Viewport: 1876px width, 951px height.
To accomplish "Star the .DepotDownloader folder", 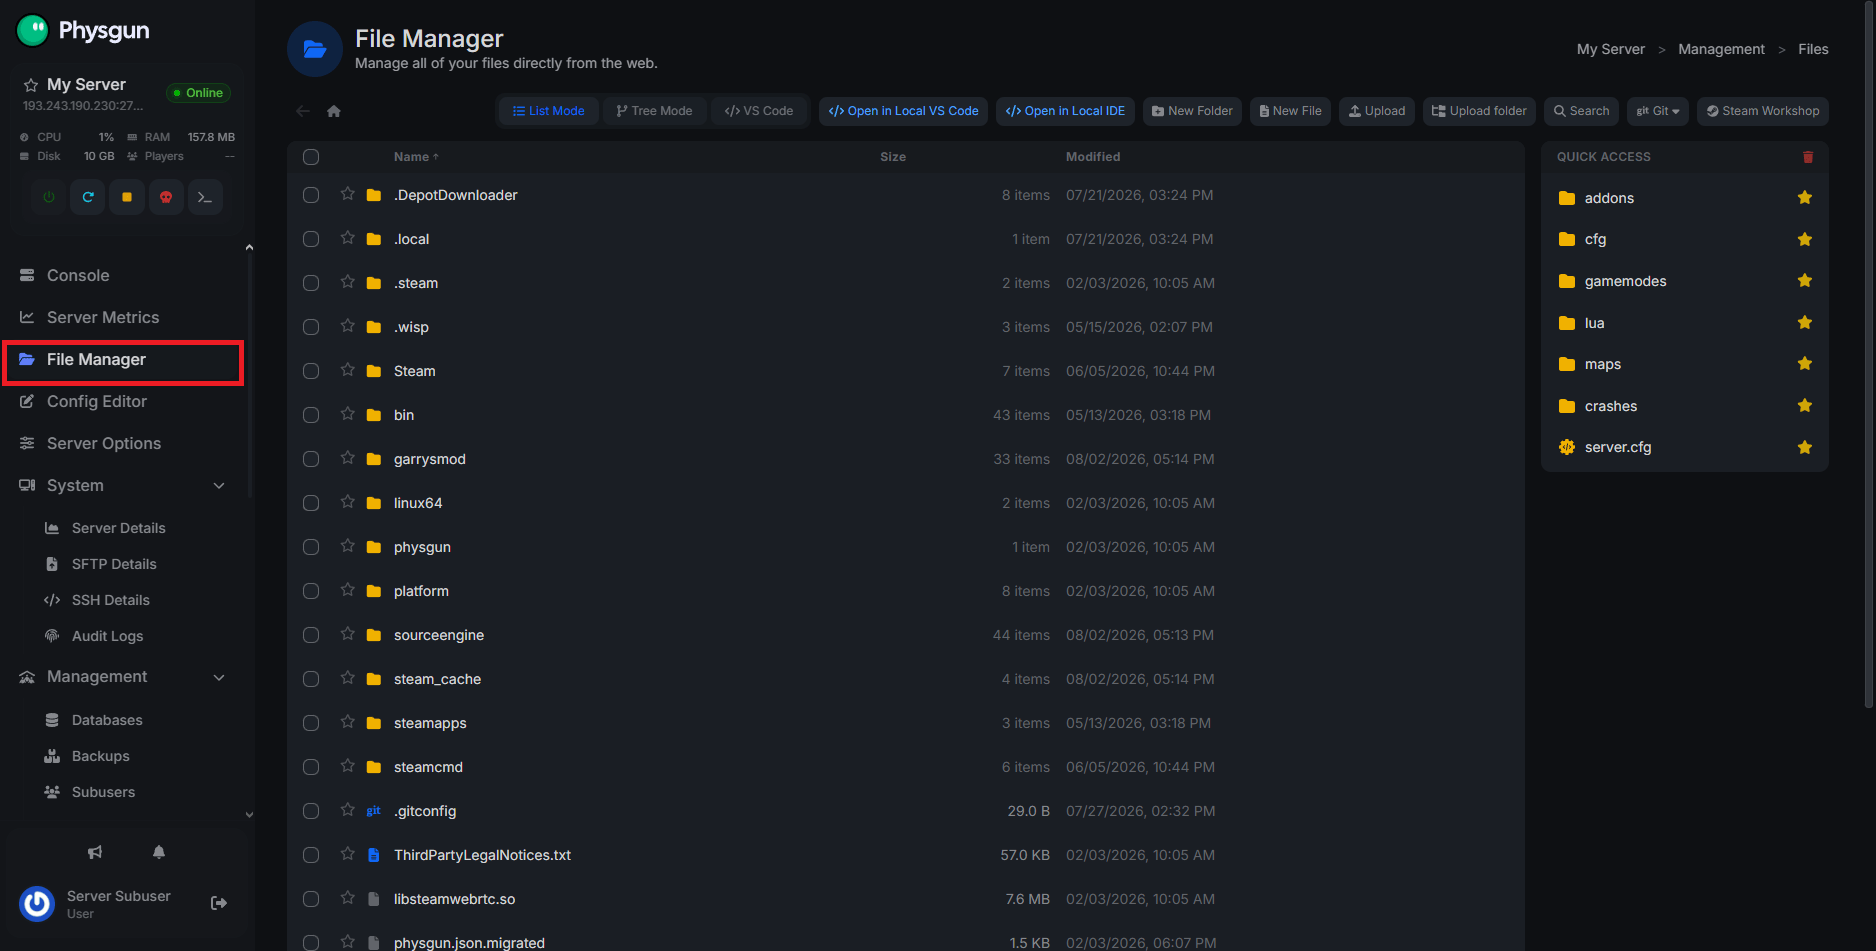I will 347,194.
